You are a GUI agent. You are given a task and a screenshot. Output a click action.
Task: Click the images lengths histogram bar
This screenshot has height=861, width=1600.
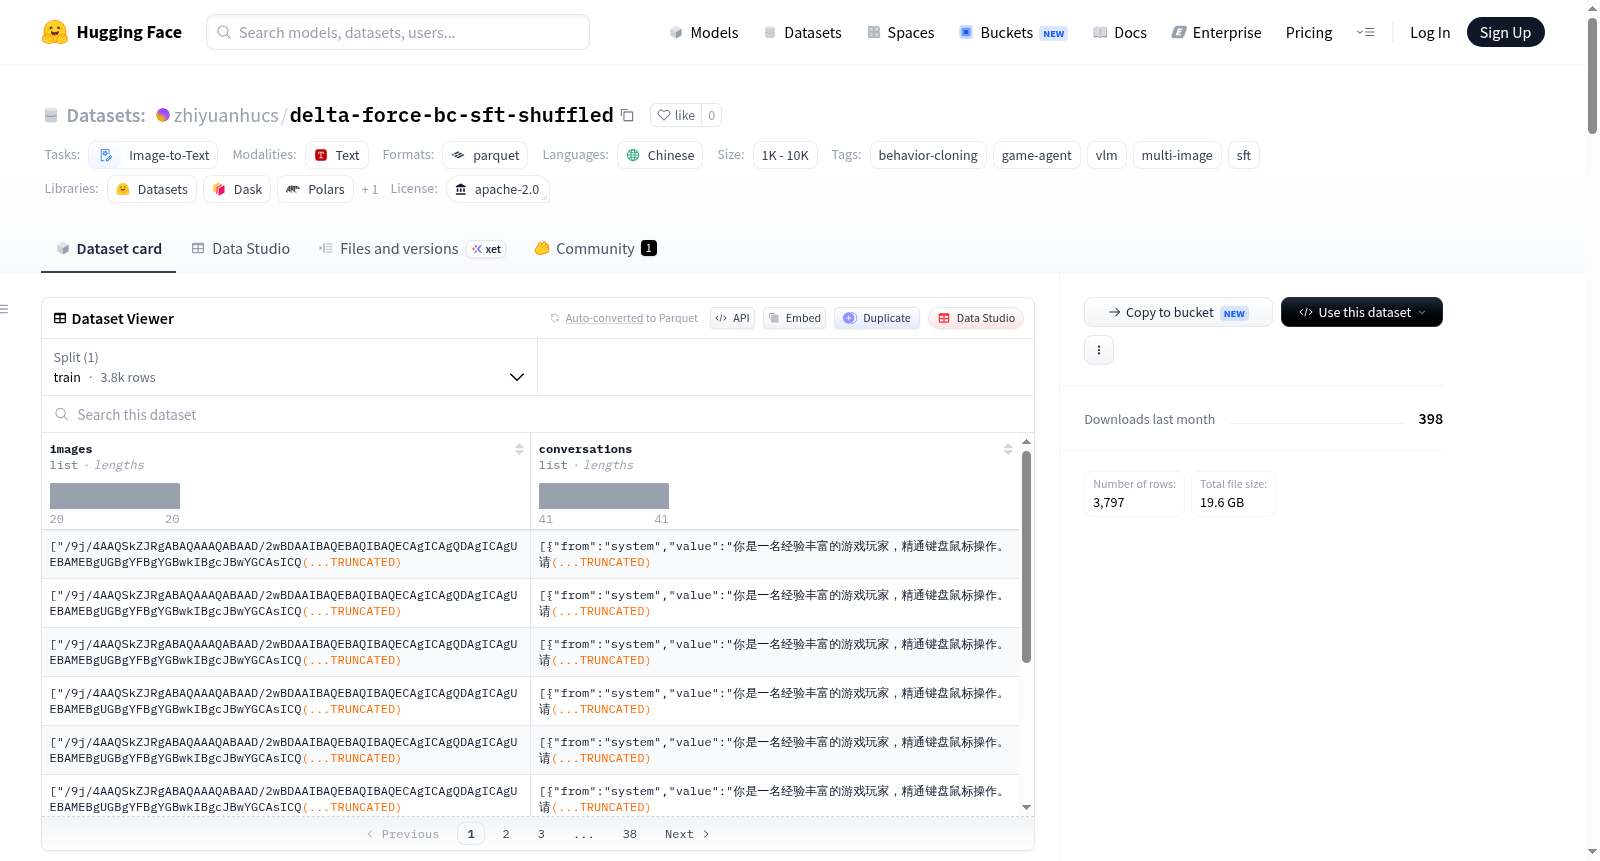coord(115,496)
